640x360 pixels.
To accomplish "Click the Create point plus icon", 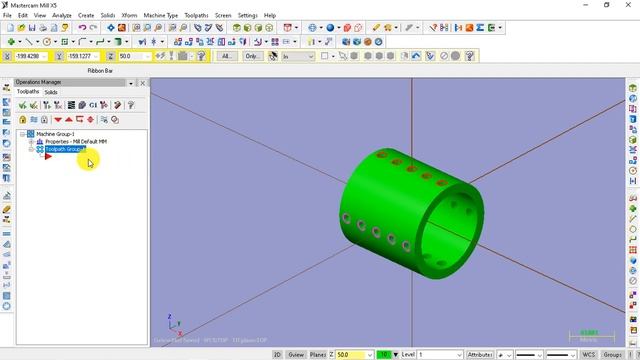I will (11, 42).
